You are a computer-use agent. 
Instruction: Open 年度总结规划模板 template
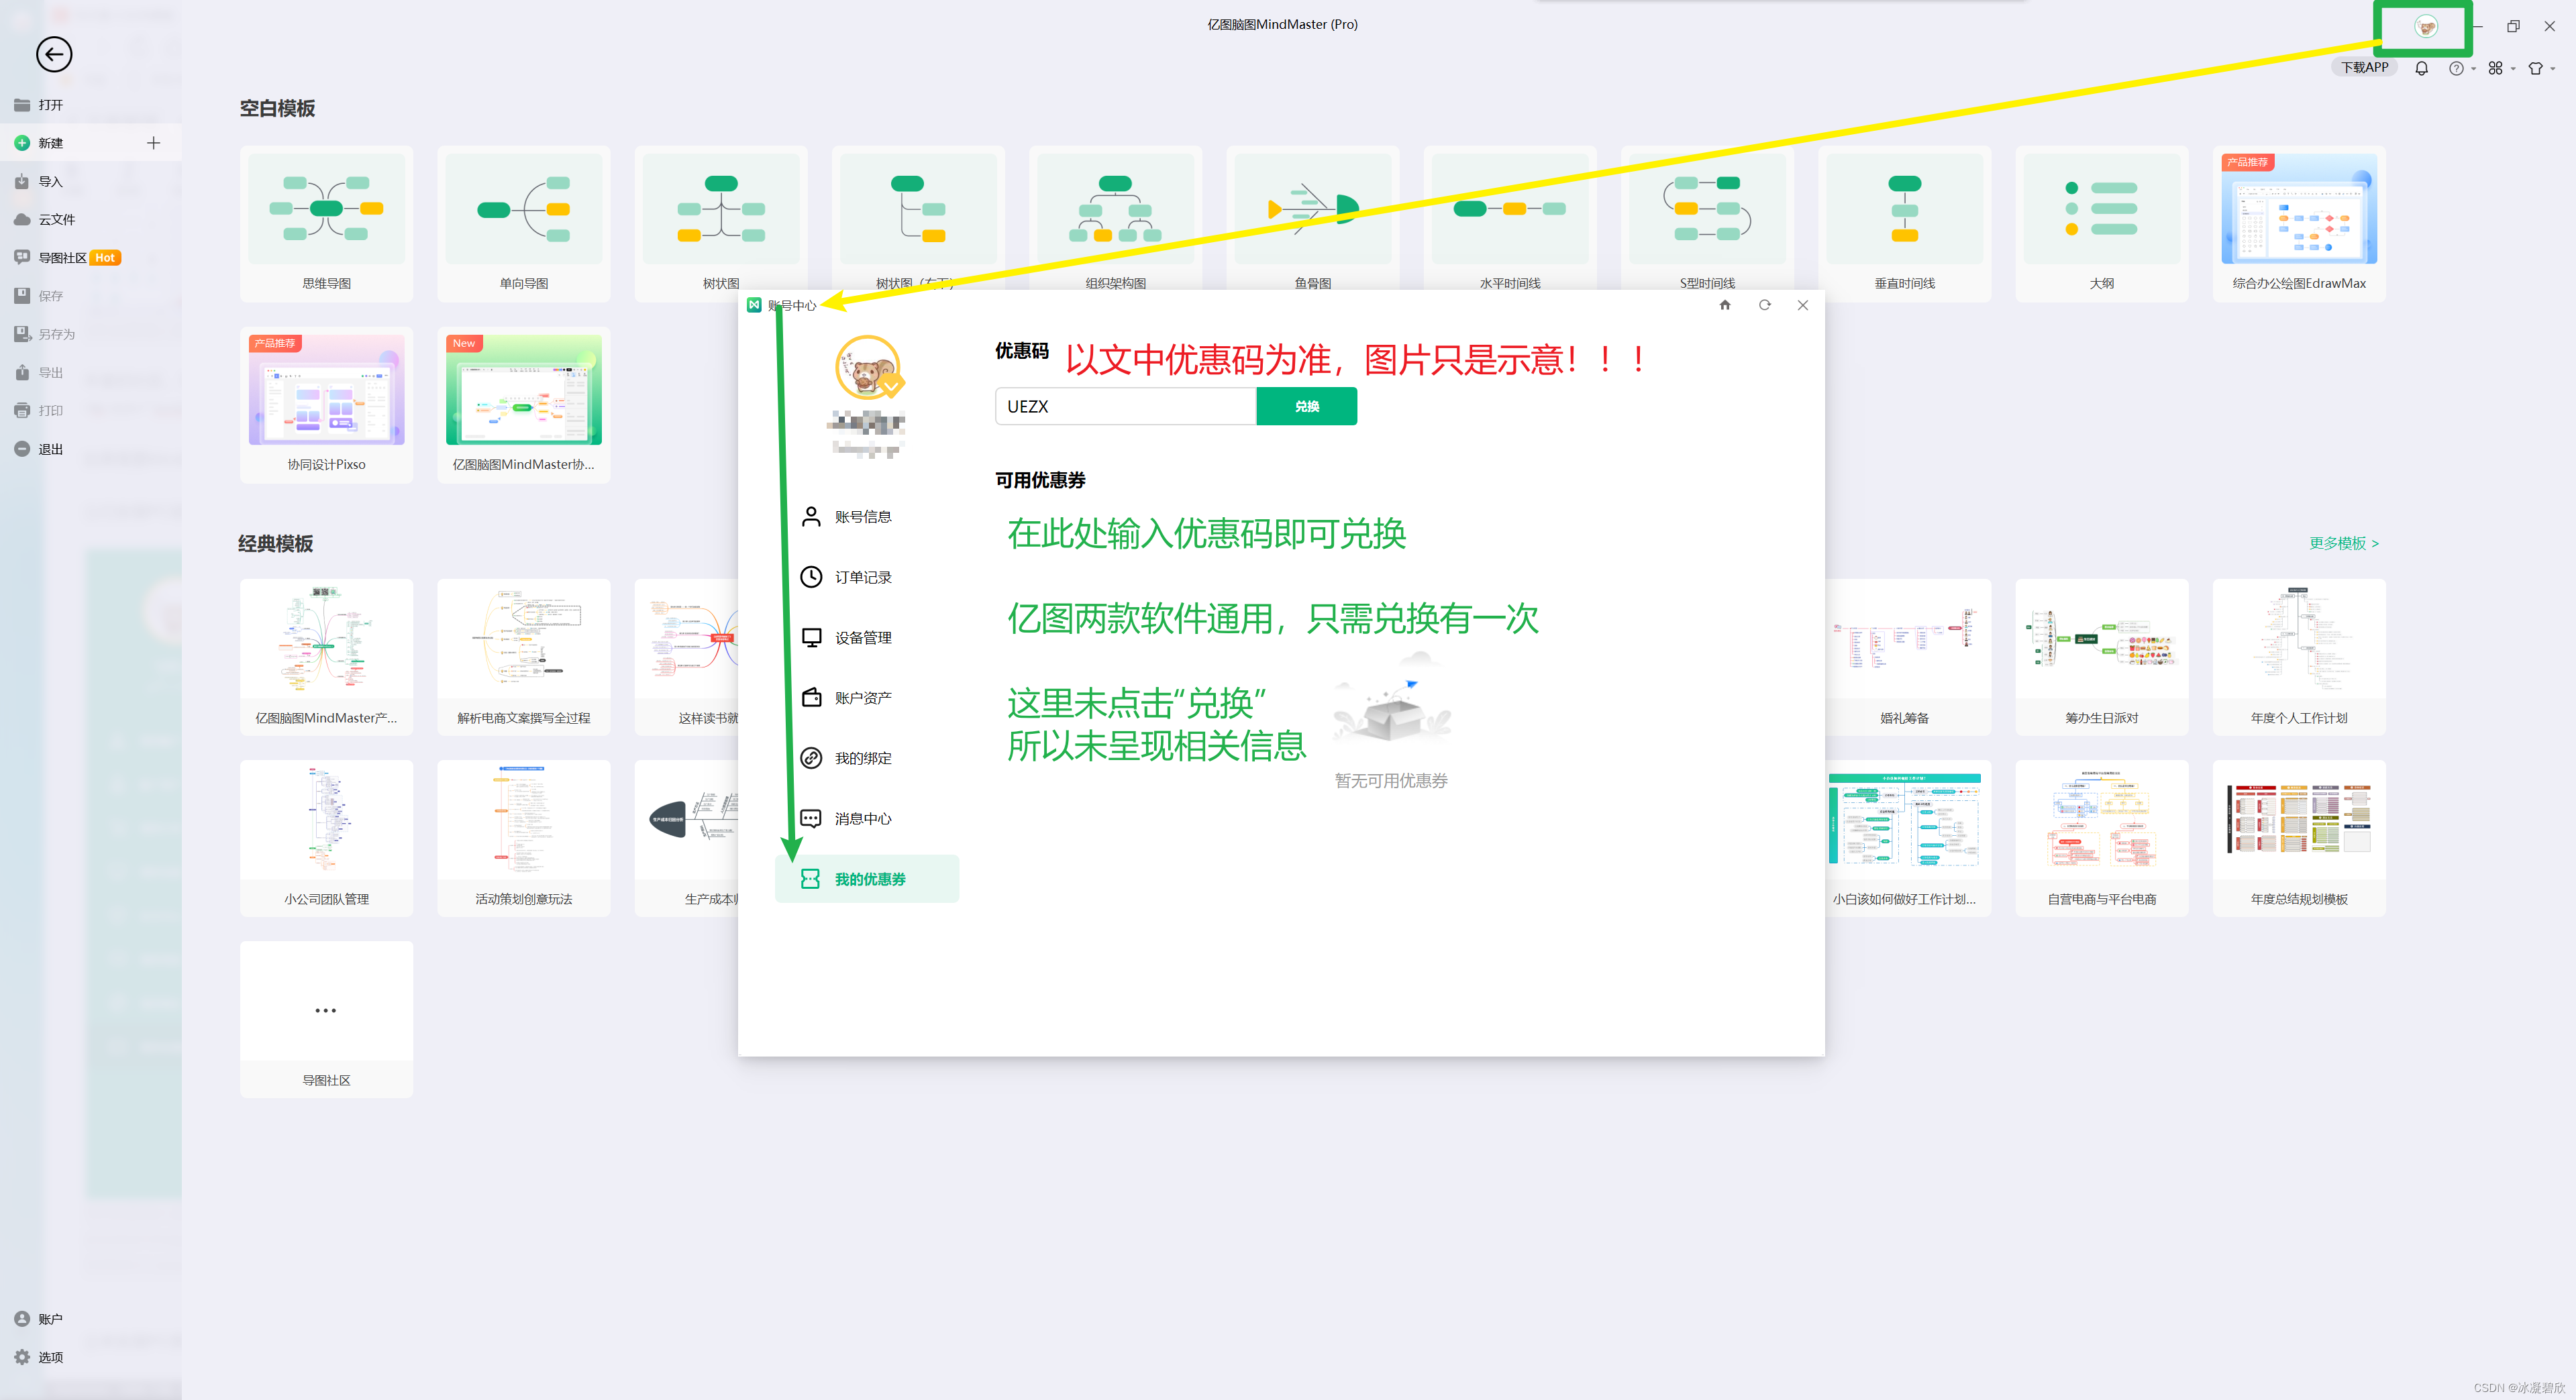pyautogui.click(x=2299, y=838)
